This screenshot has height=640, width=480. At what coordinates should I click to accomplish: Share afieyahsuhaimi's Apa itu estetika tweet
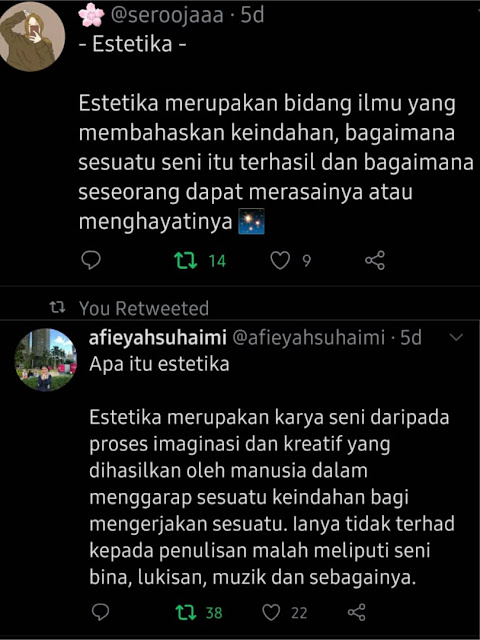click(356, 612)
